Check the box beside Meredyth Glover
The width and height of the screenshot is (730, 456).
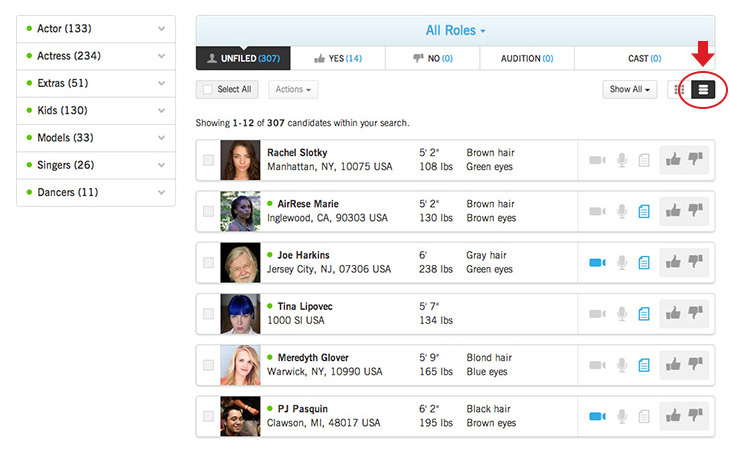tap(208, 365)
